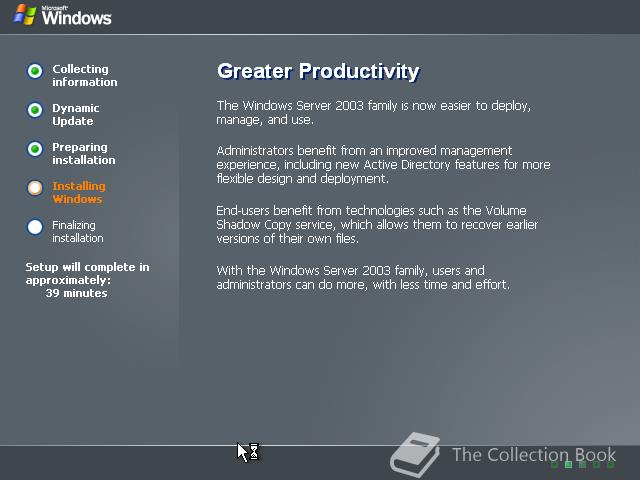The width and height of the screenshot is (640, 480).
Task: Click the green progress squares at bottom right
Action: (x=582, y=464)
